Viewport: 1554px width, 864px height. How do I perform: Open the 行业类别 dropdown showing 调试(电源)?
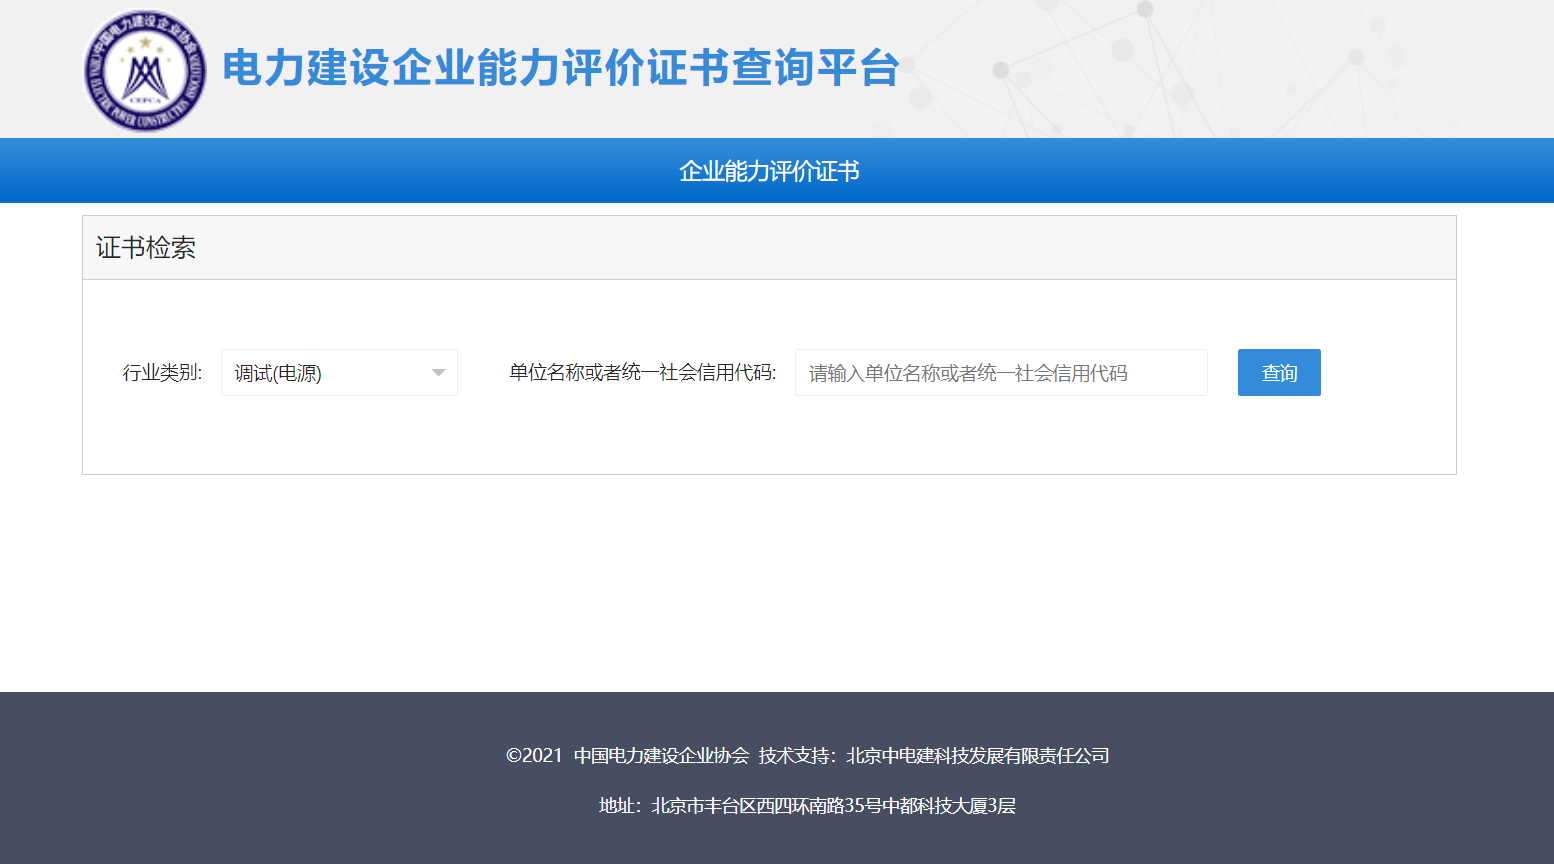pos(330,373)
